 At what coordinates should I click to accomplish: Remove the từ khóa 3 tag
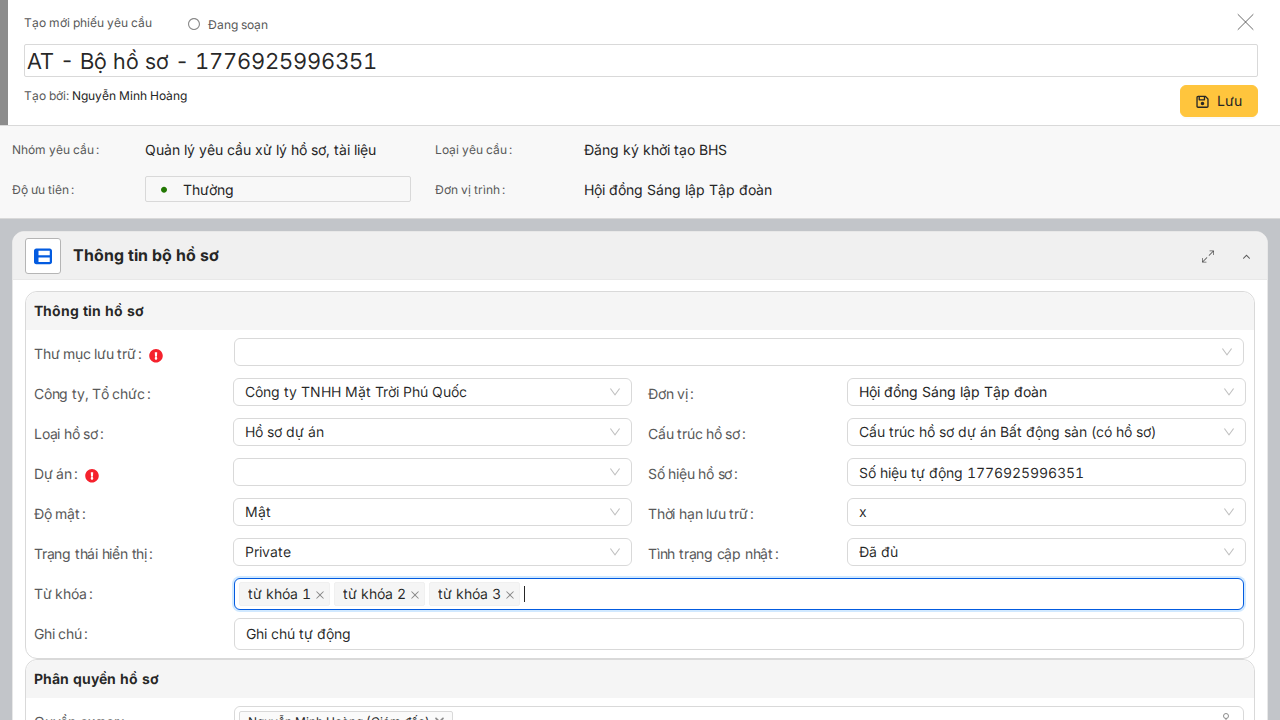510,595
